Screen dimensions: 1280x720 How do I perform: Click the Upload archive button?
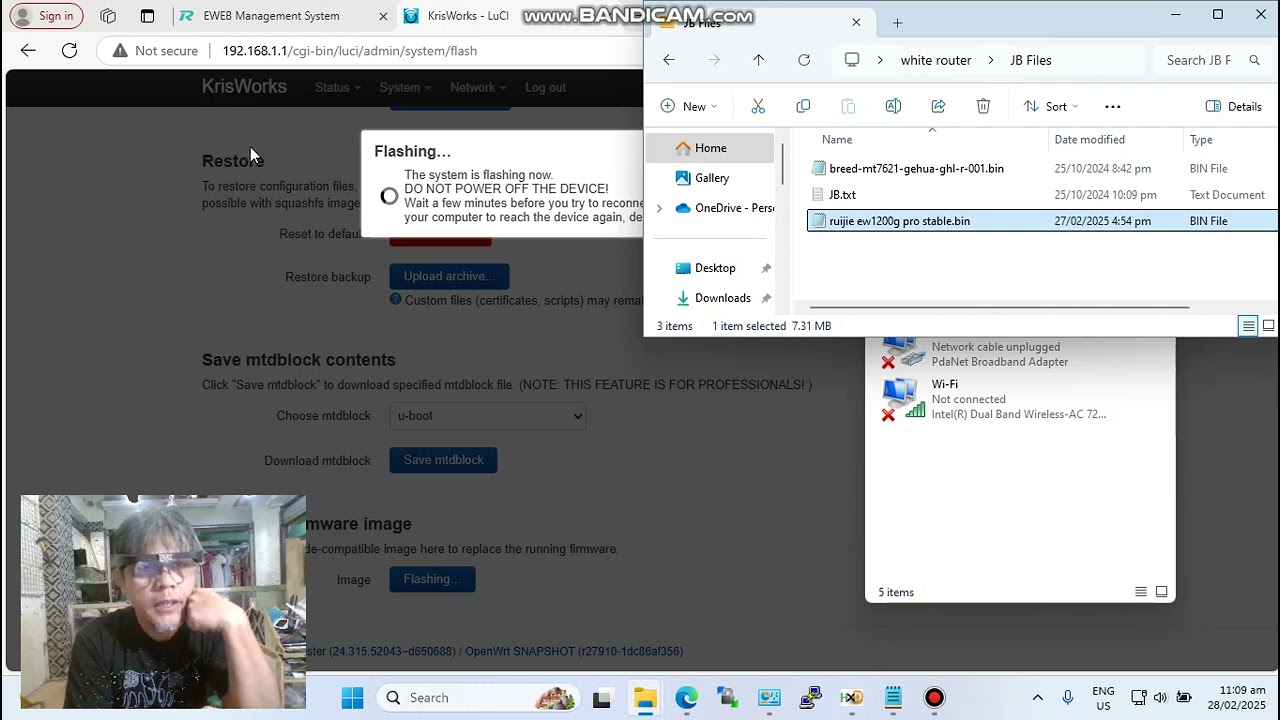(449, 276)
